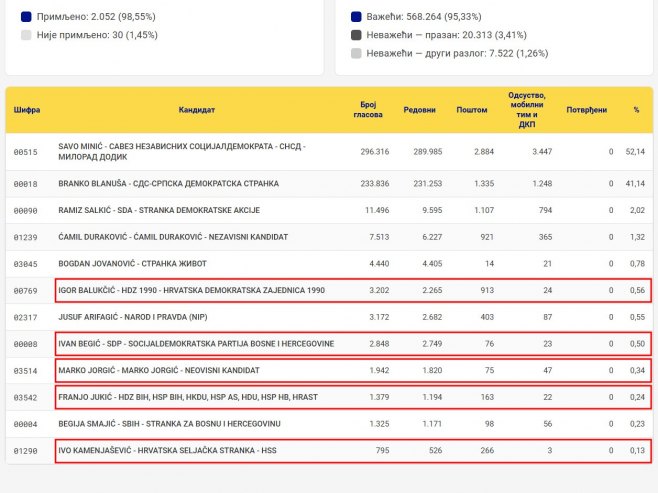Click the FRANJO JUKIĆ candidate name
The image size is (658, 493).
[x=188, y=397]
